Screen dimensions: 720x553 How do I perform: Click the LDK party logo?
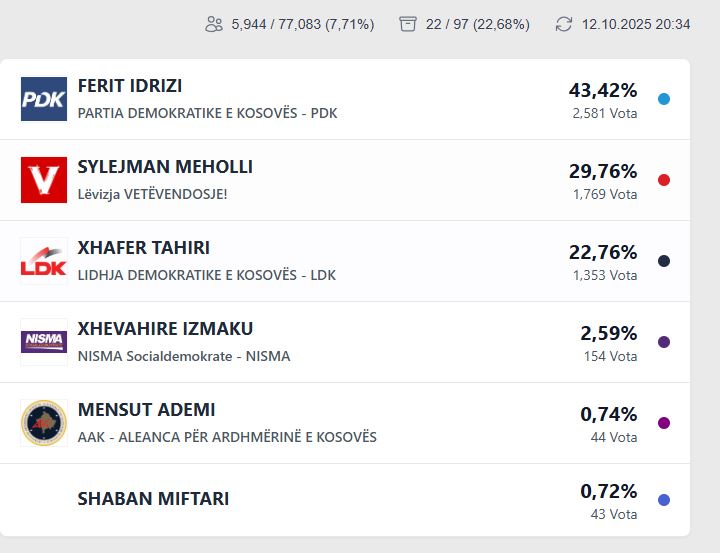coord(44,261)
